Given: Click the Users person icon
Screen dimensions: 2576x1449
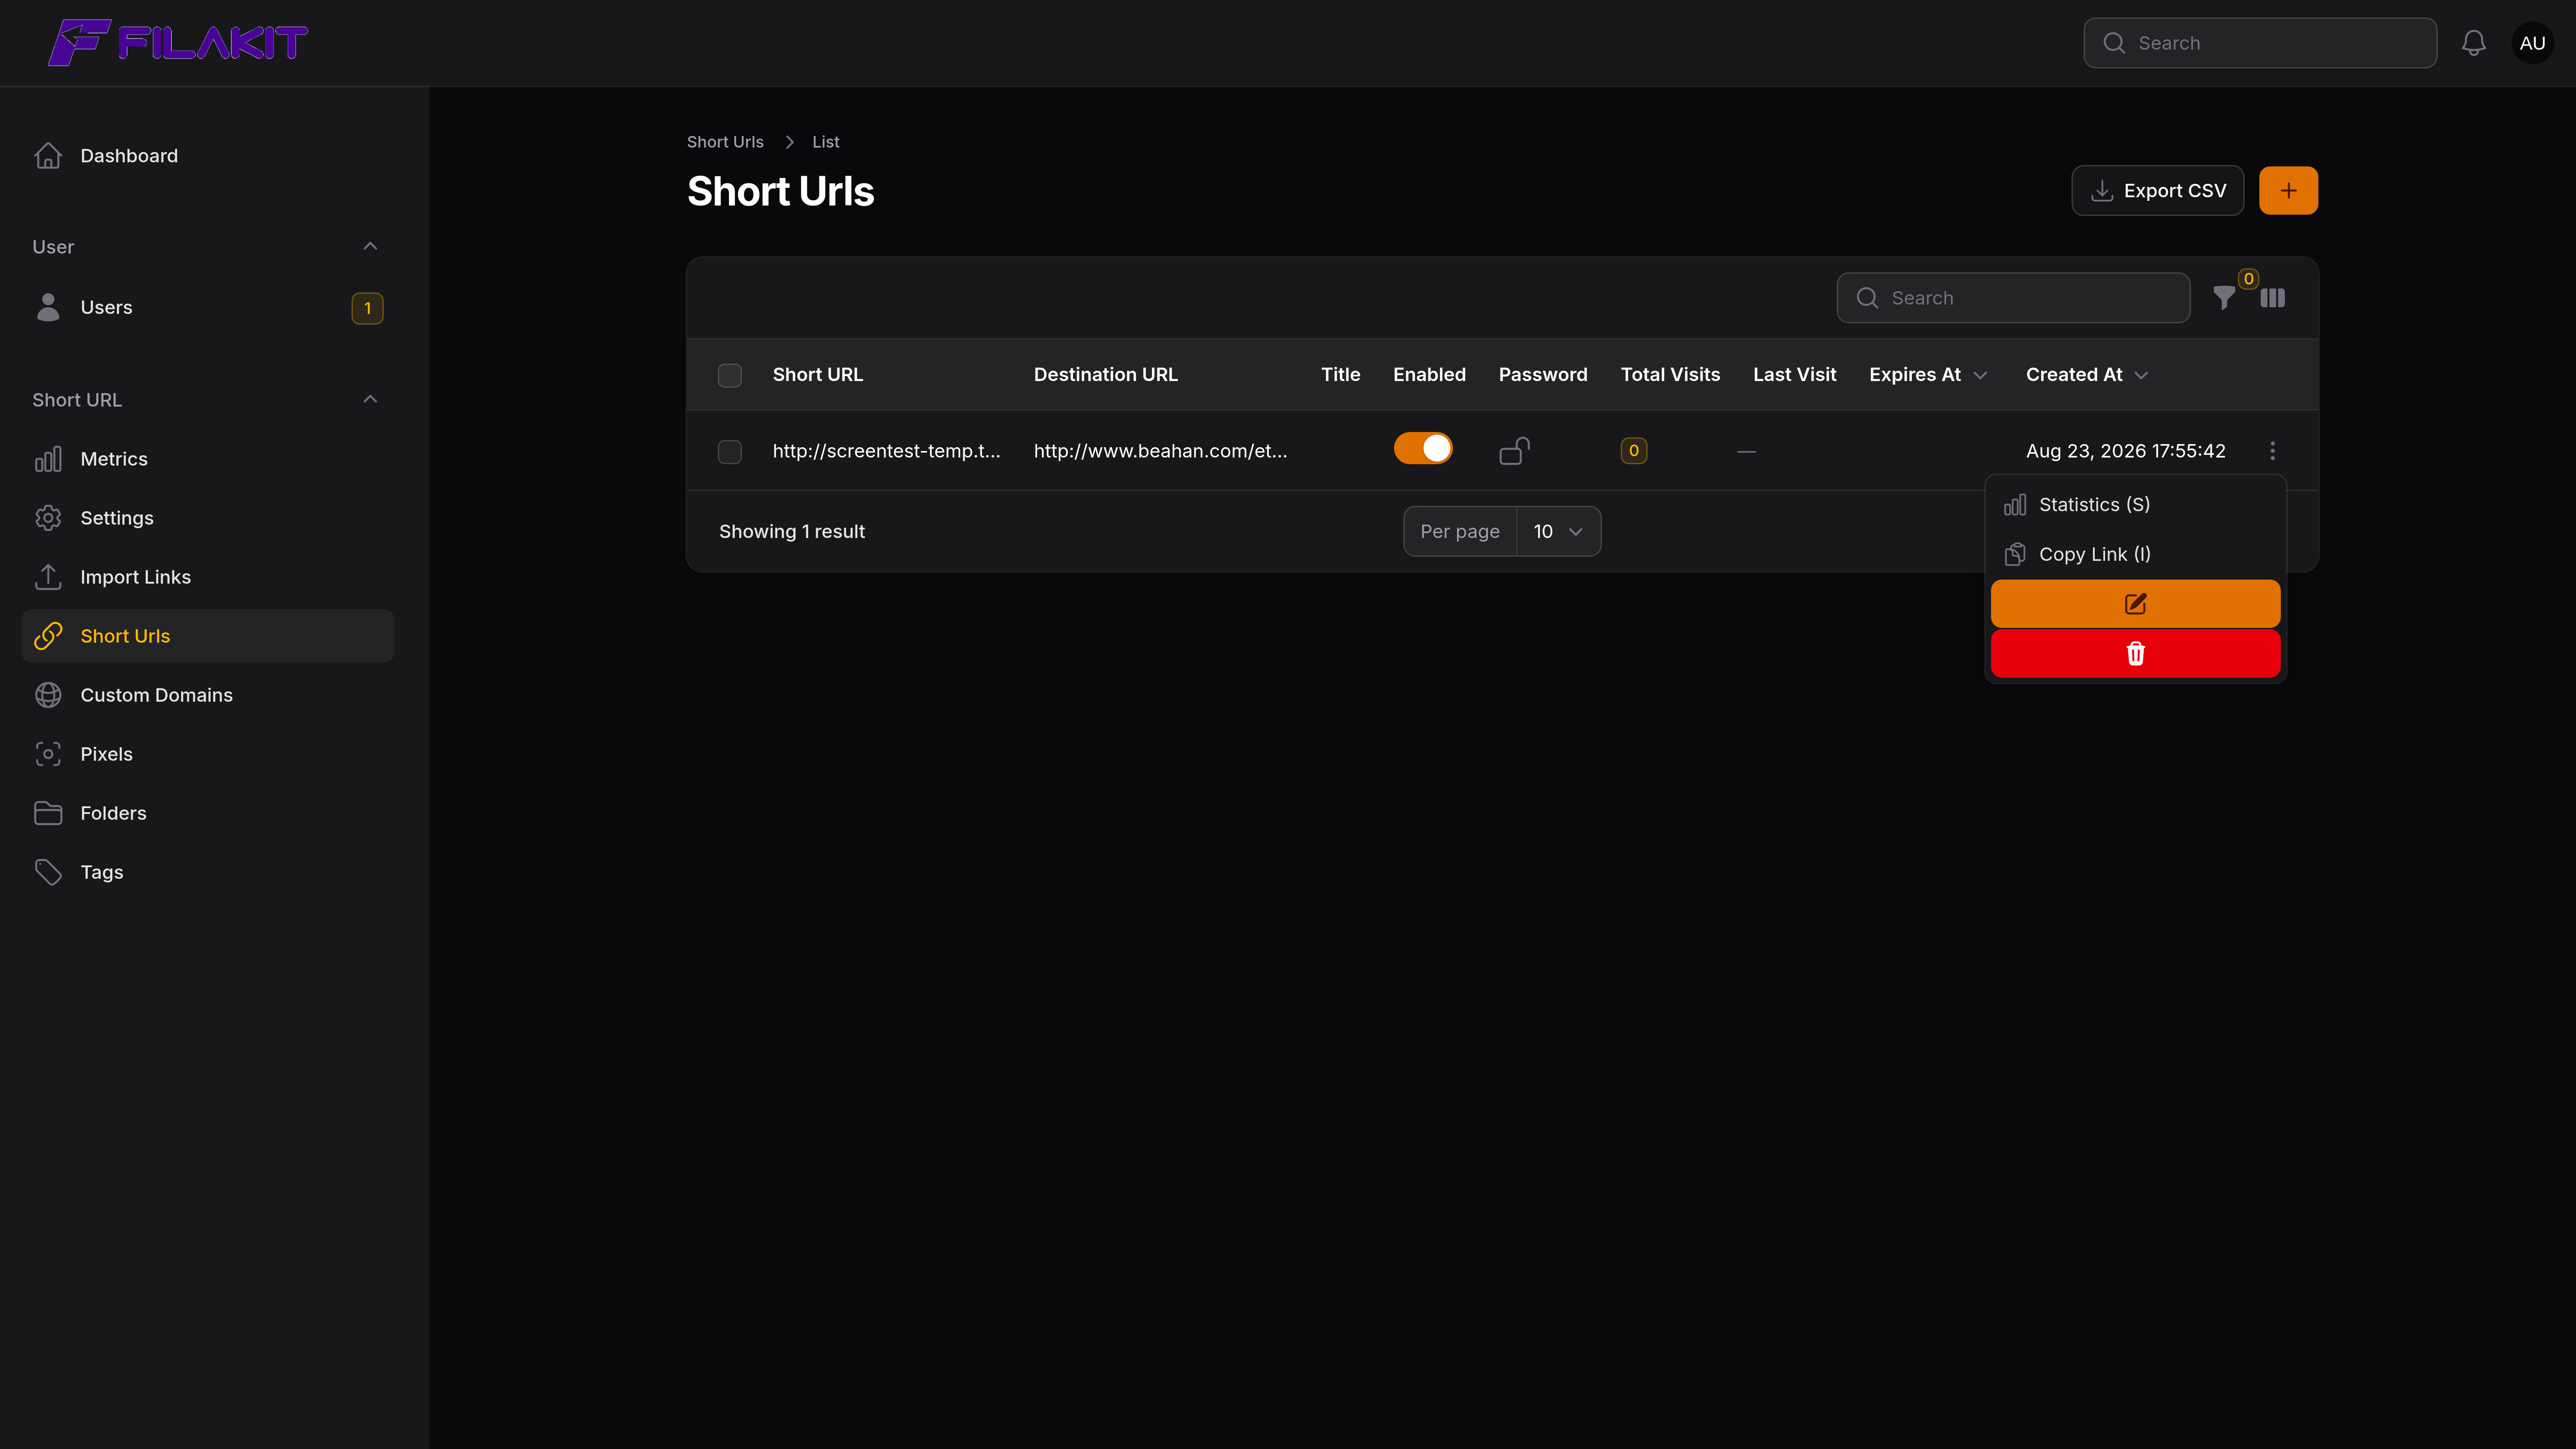Looking at the screenshot, I should tap(48, 307).
